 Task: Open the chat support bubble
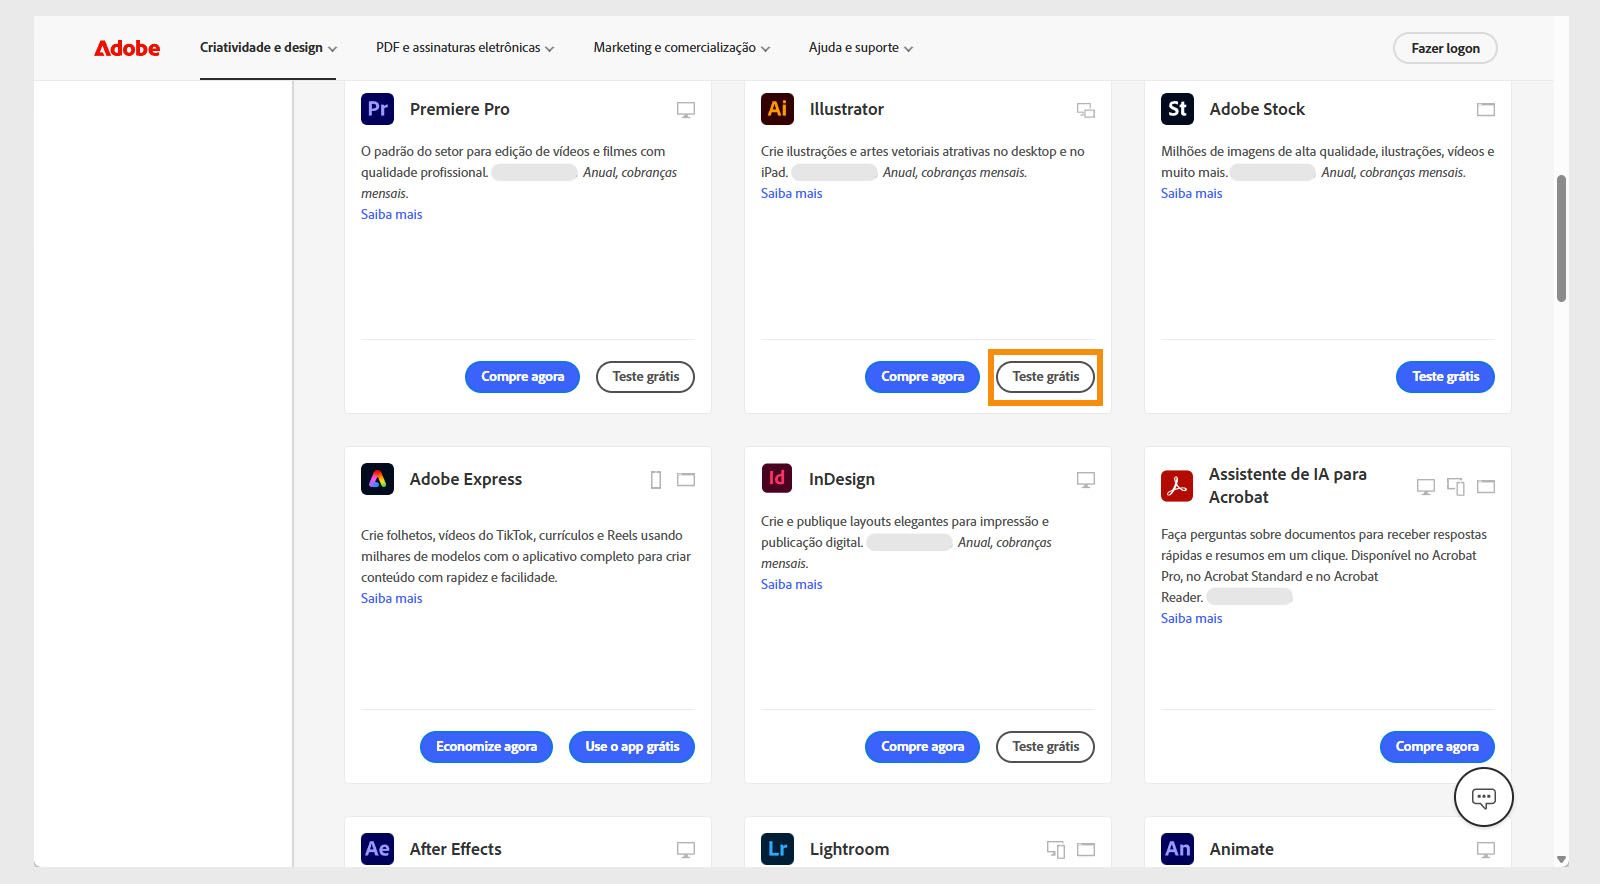tap(1484, 797)
